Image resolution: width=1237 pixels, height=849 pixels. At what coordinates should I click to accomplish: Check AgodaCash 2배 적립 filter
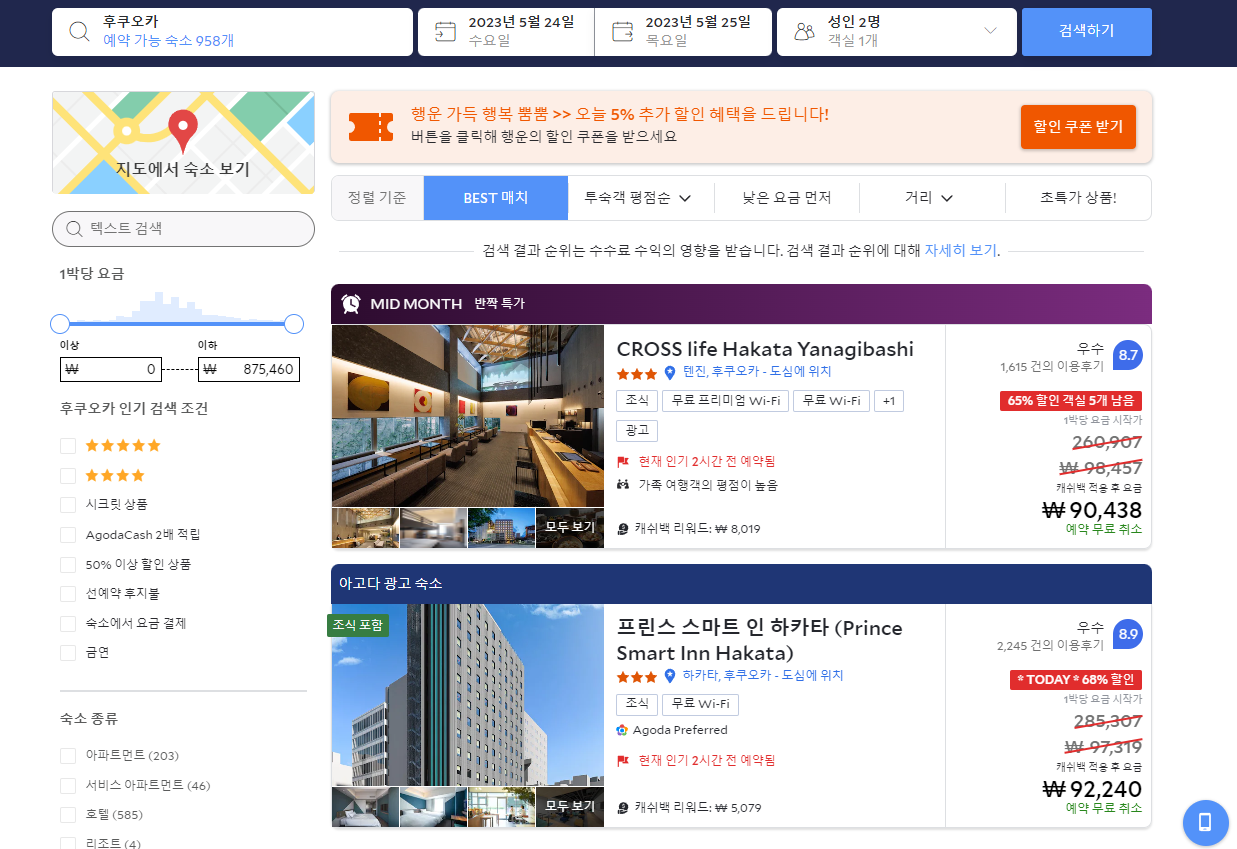[x=68, y=535]
